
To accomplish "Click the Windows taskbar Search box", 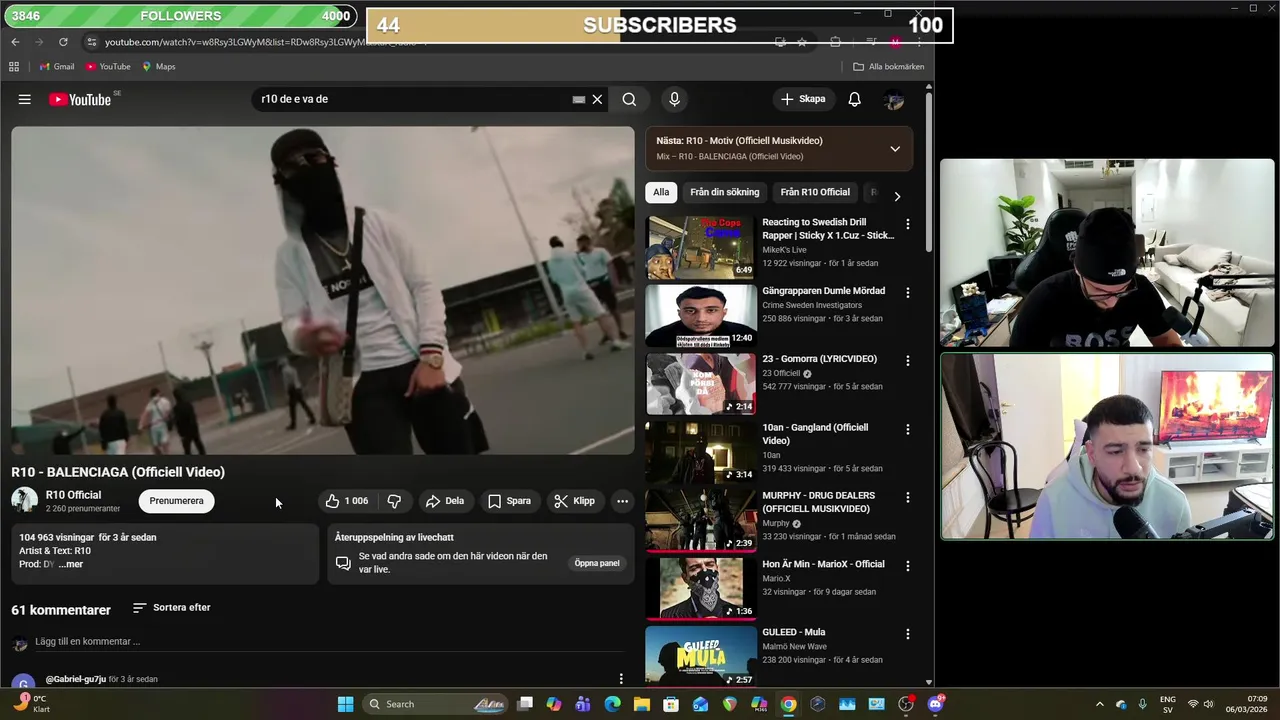I will point(434,704).
